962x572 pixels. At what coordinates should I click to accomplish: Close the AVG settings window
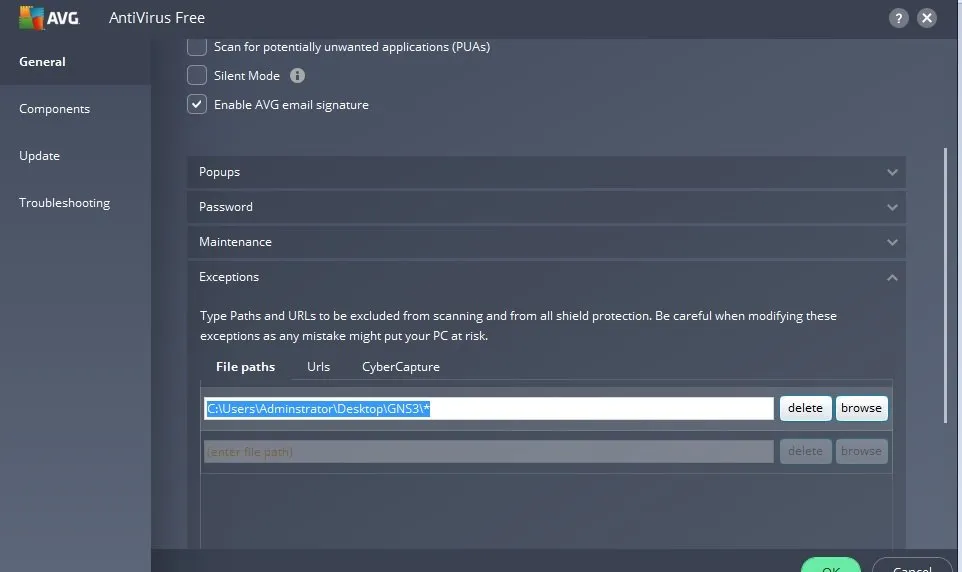point(926,18)
